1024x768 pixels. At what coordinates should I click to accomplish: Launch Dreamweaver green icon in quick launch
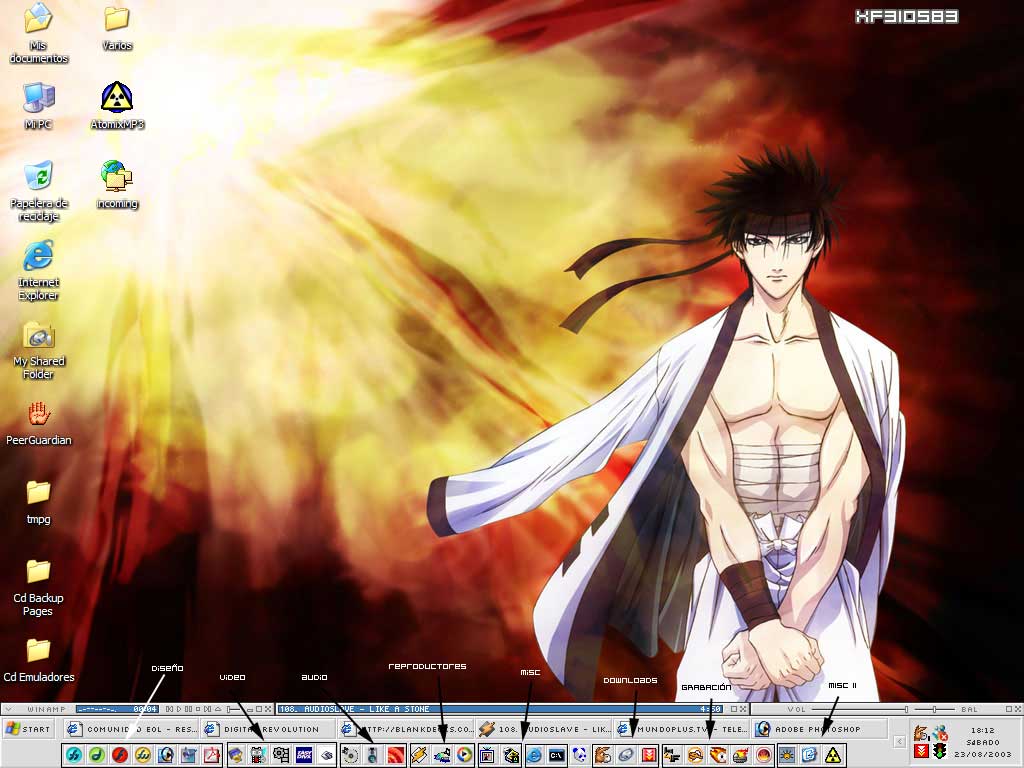[x=97, y=755]
